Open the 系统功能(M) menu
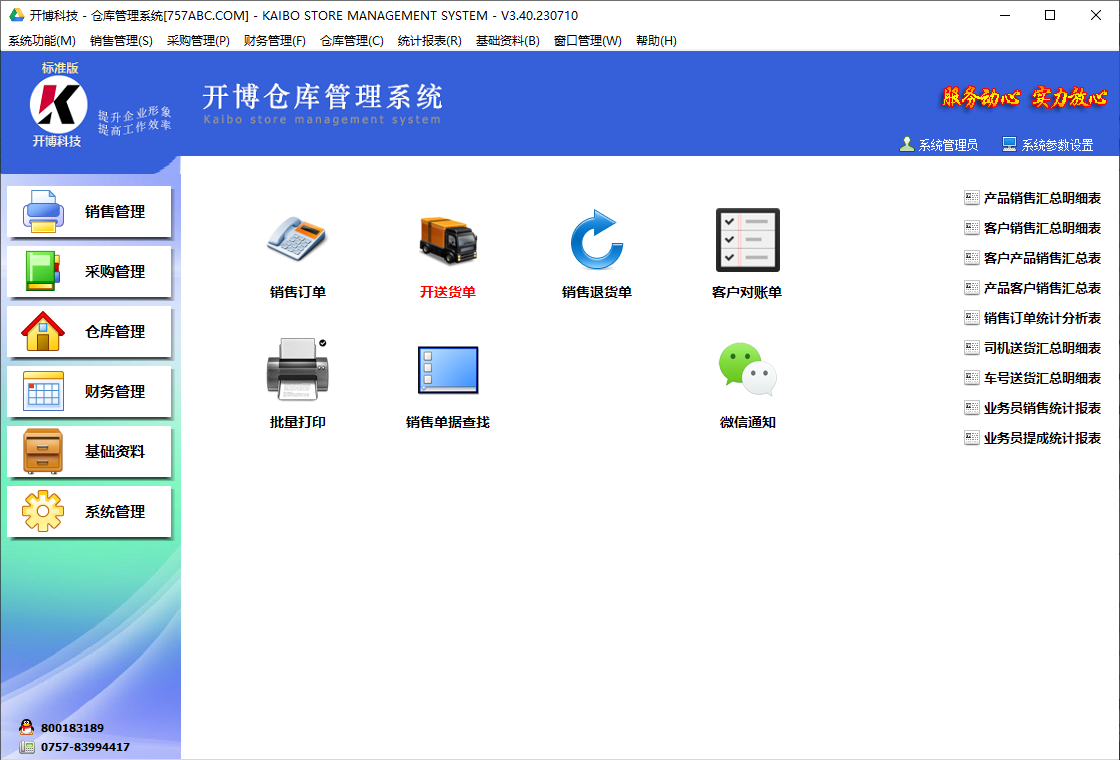Screen dimensions: 1120x760 pyautogui.click(x=42, y=41)
